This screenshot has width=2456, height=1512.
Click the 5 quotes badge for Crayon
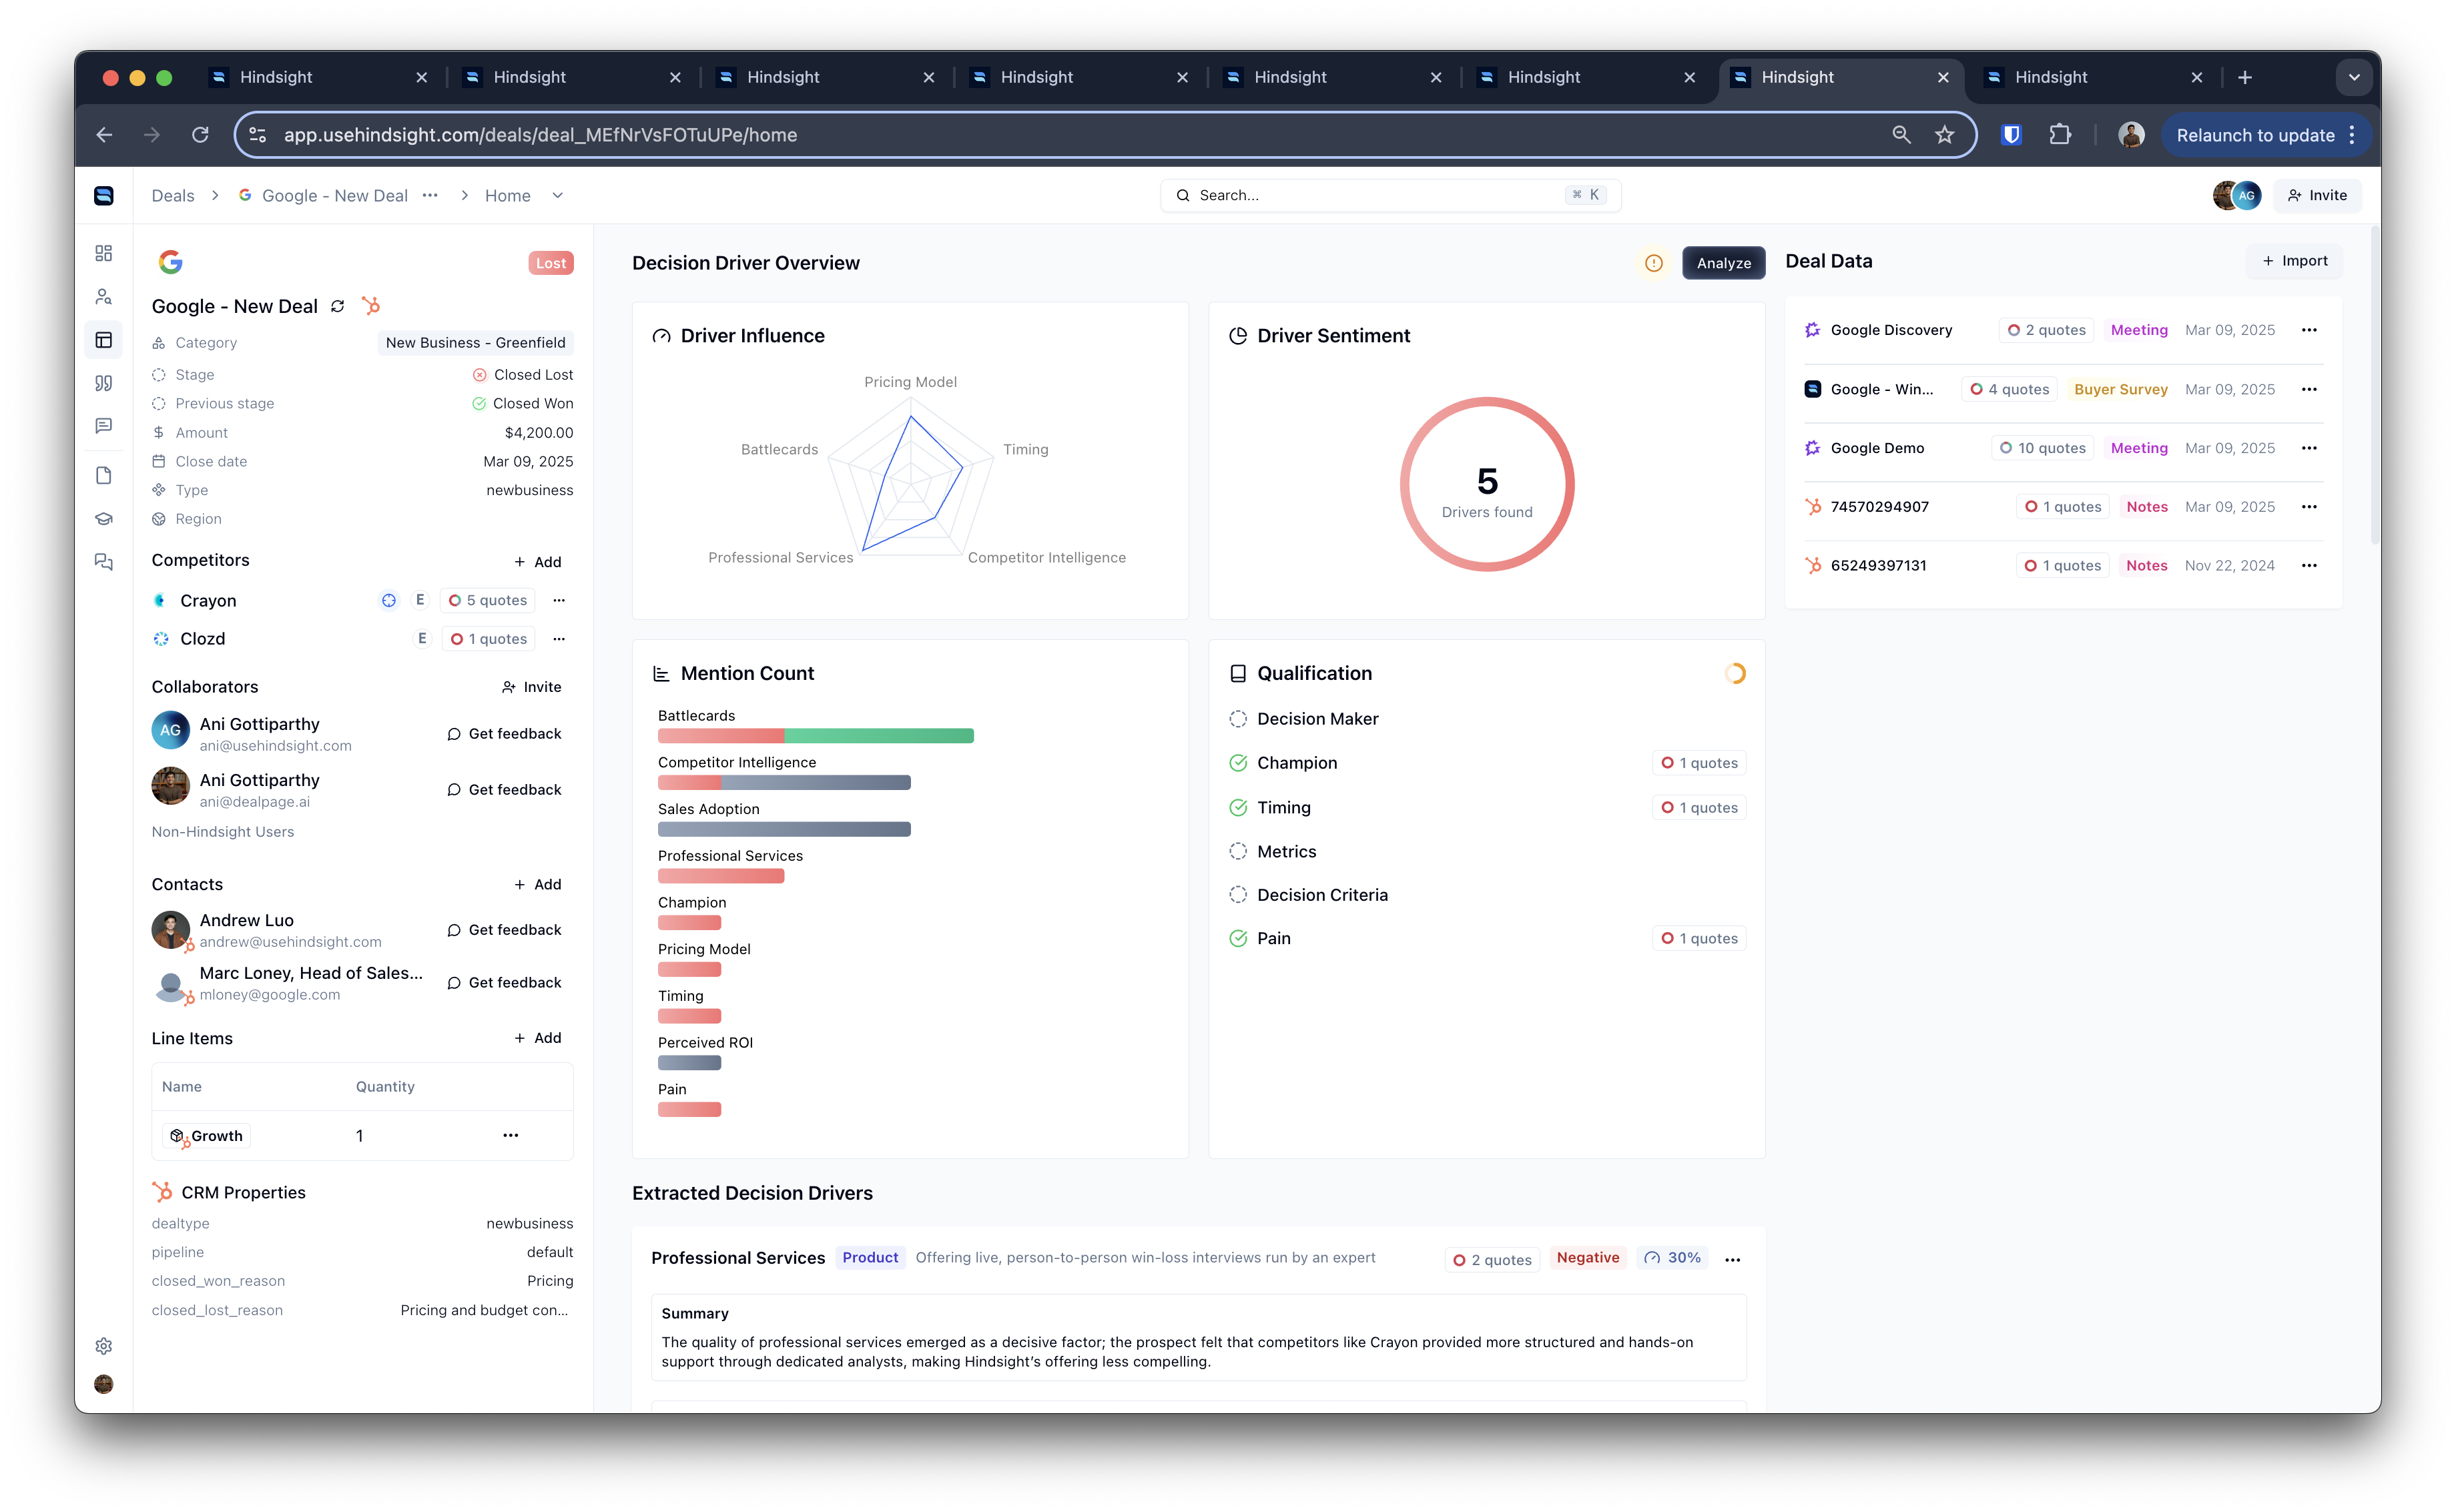point(488,601)
